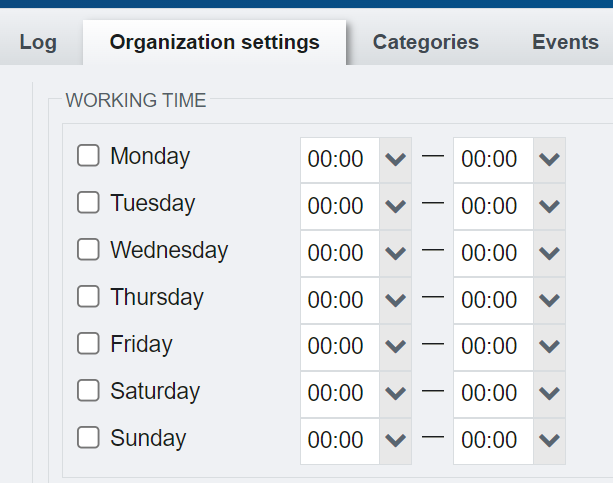Open the Categories tab
This screenshot has height=483, width=613.
(425, 42)
